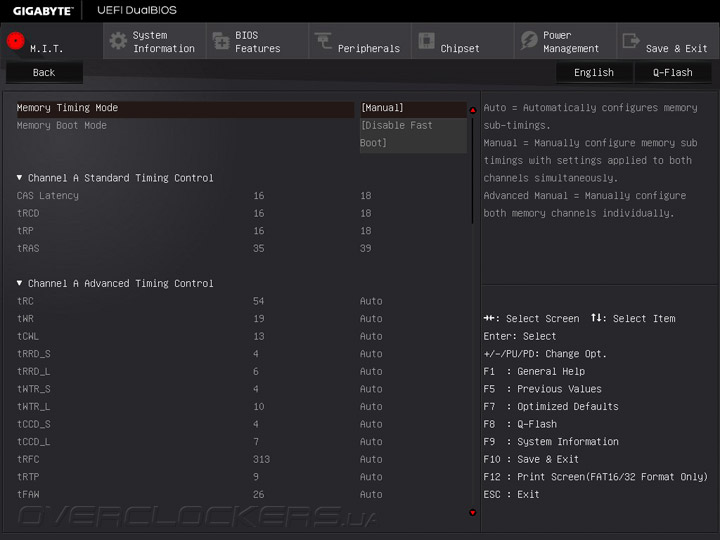Viewport: 720px width, 540px height.
Task: Change language with English button
Action: coord(594,72)
